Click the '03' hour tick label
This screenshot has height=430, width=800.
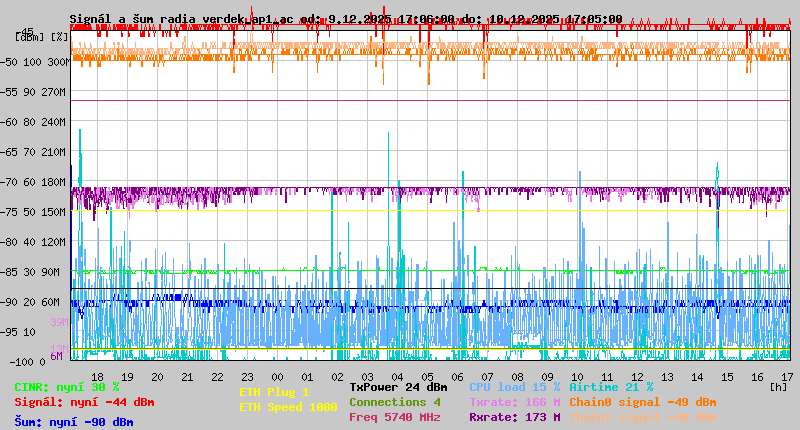(x=367, y=377)
